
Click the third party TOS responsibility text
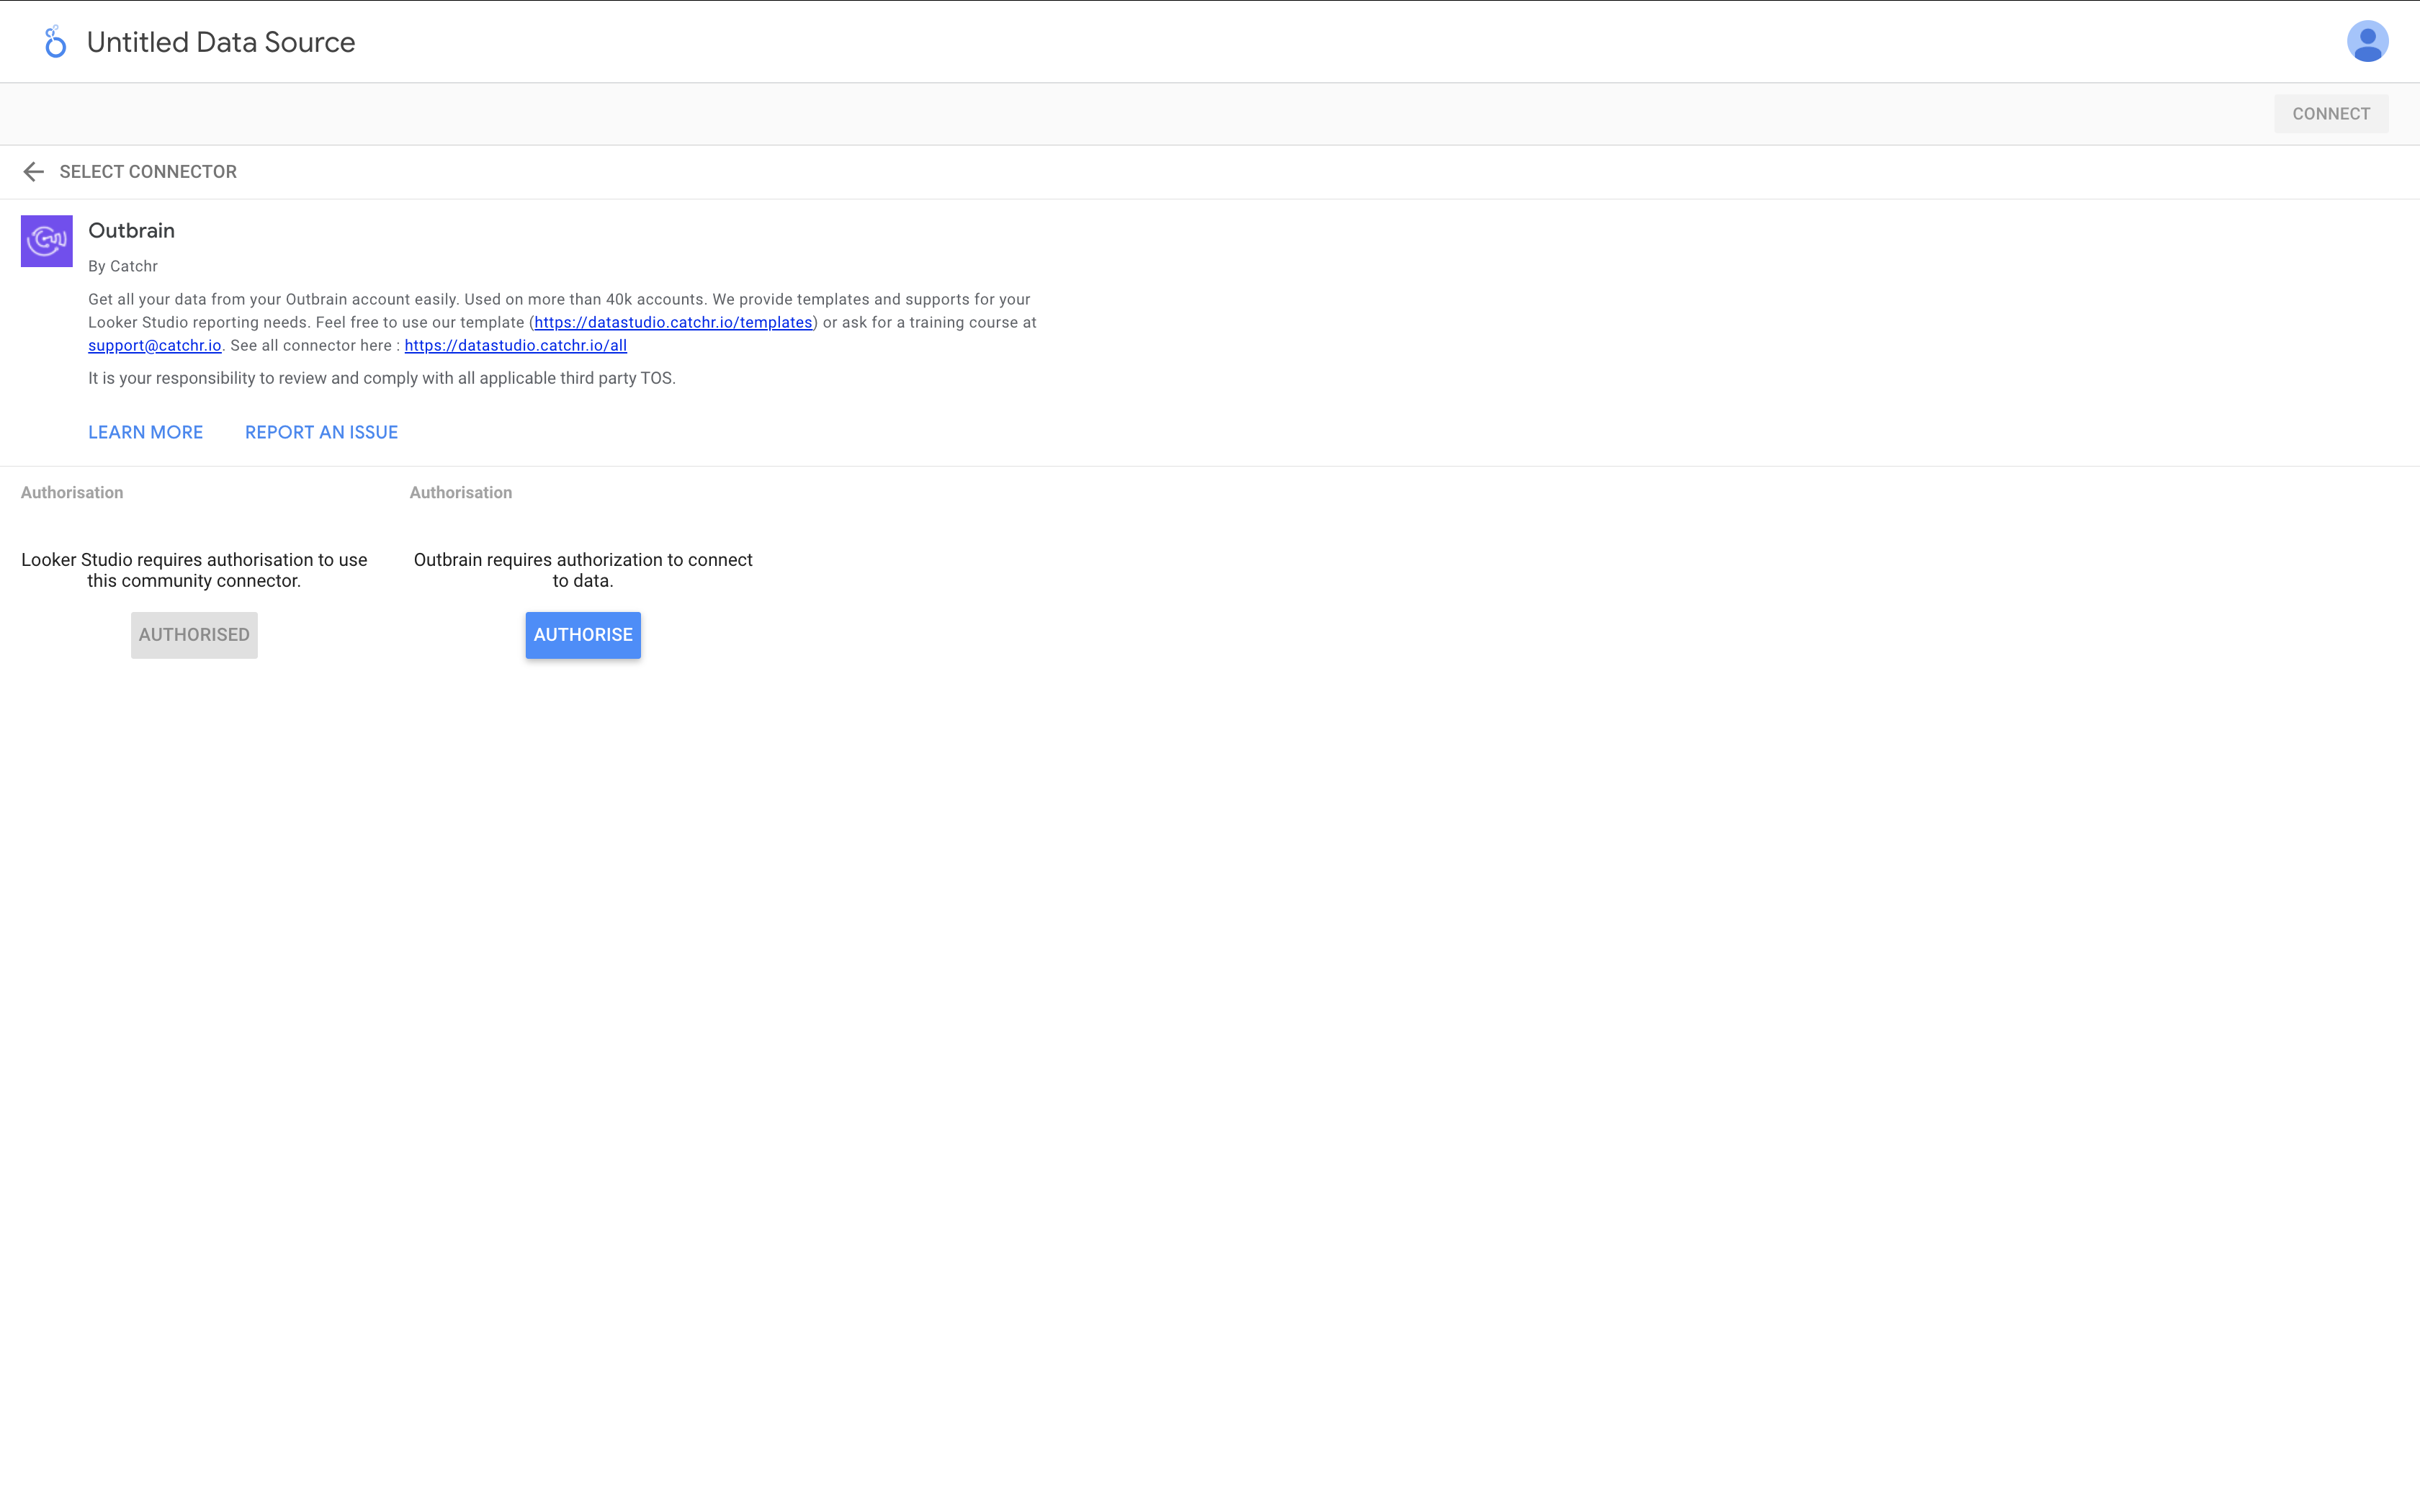click(382, 378)
